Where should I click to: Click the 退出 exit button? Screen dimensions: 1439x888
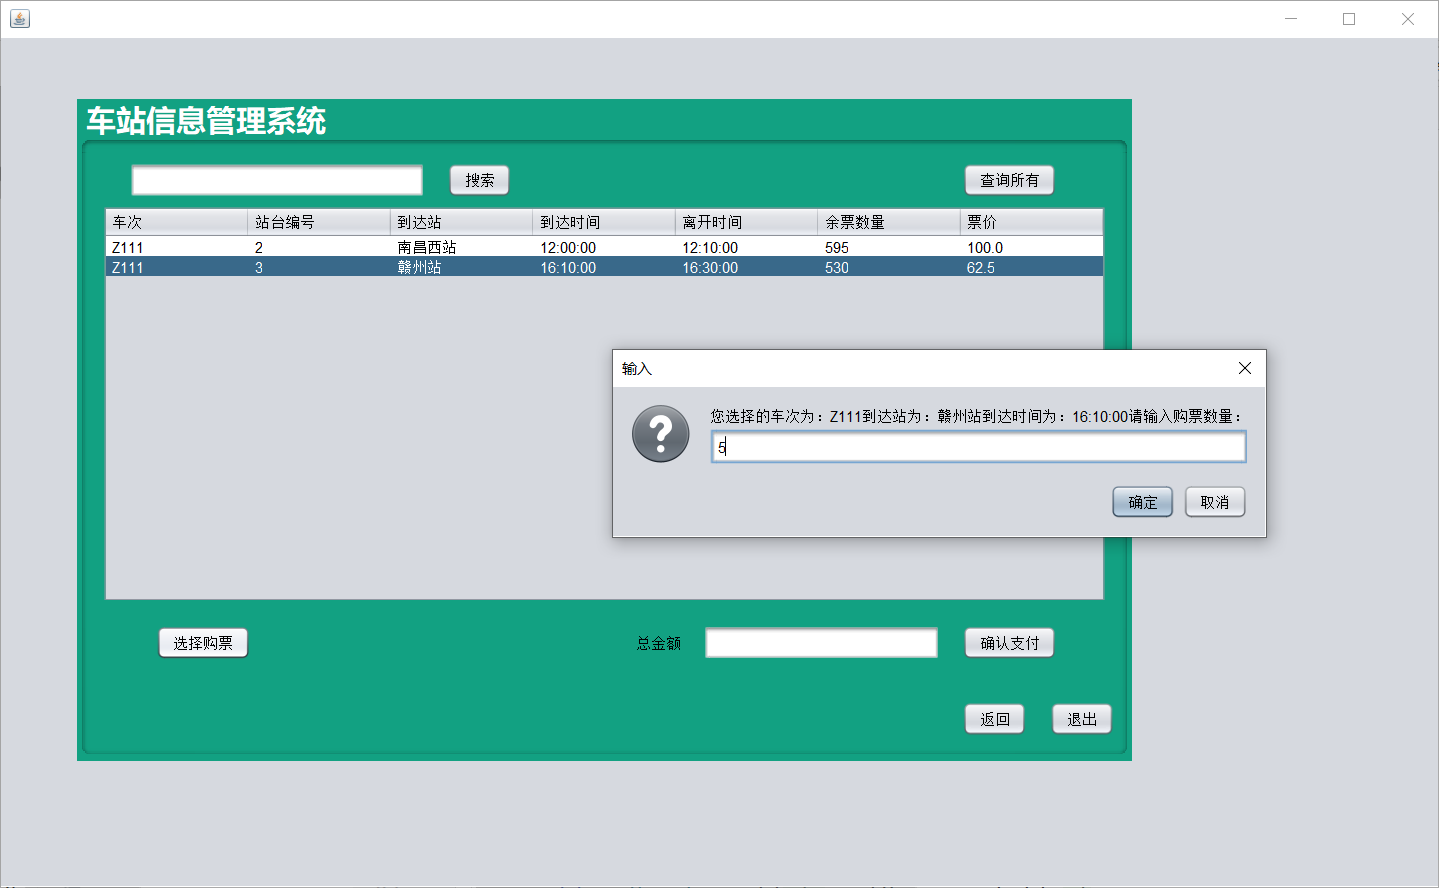(x=1081, y=719)
